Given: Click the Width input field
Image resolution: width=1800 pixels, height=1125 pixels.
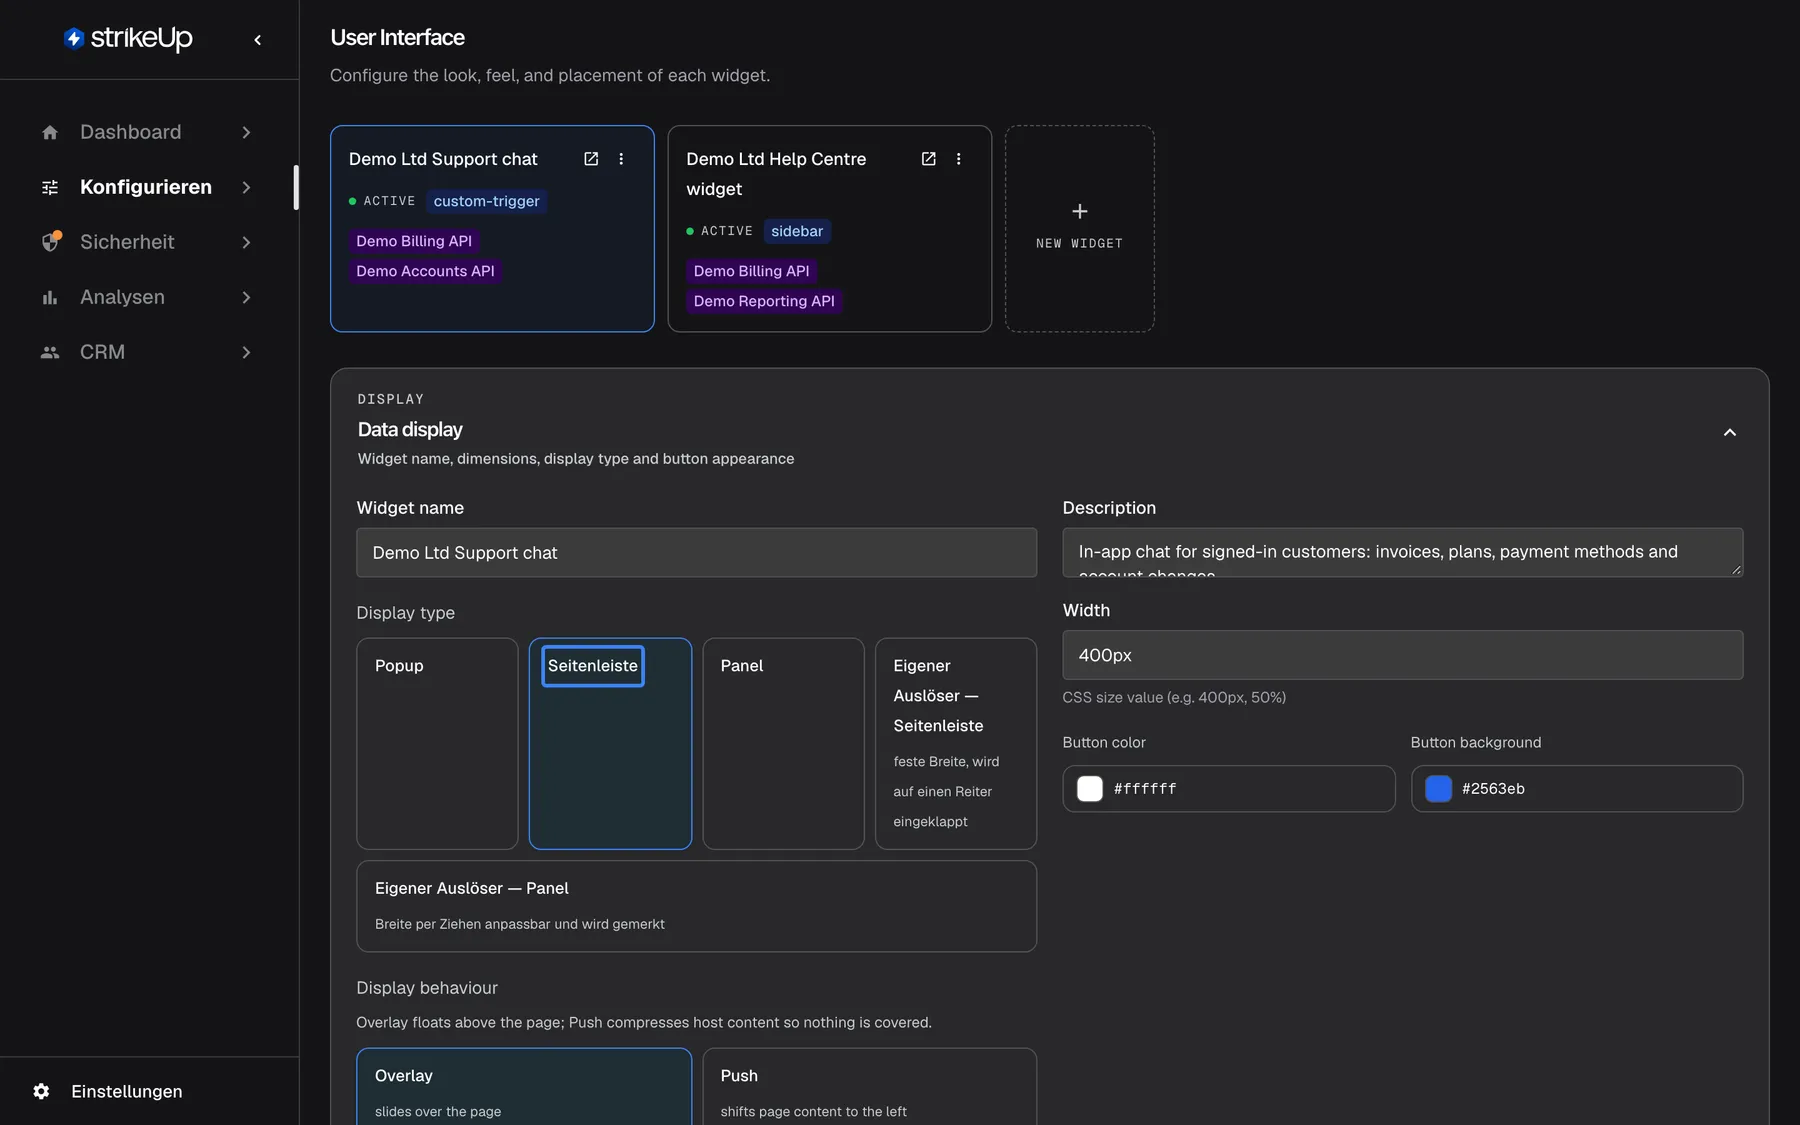Looking at the screenshot, I should (1402, 655).
